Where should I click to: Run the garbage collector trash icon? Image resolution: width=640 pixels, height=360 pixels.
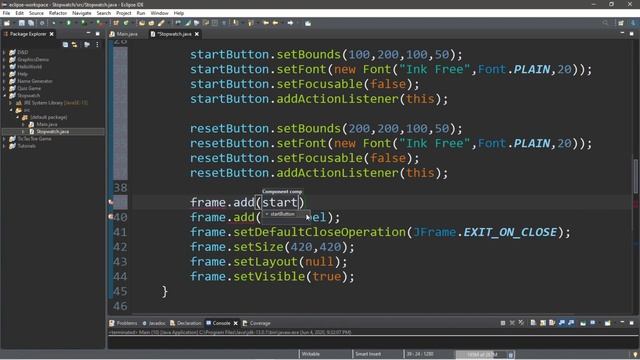(511, 354)
